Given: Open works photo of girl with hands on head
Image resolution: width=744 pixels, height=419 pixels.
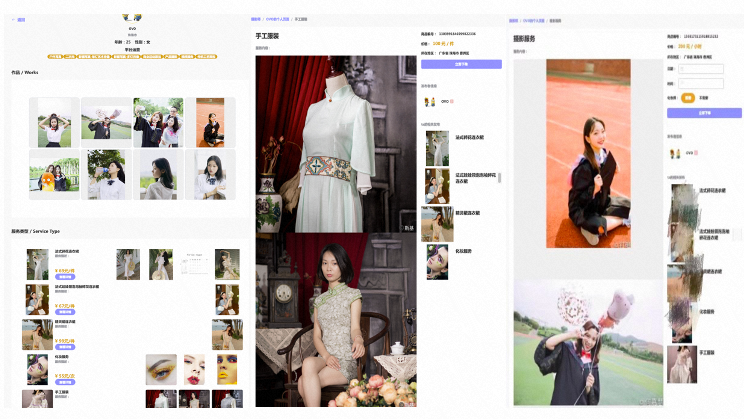Looking at the screenshot, I should pyautogui.click(x=54, y=122).
